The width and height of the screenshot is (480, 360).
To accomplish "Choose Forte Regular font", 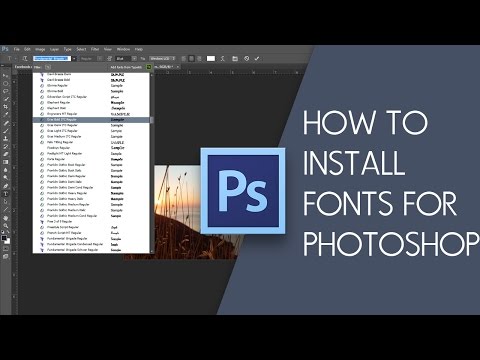I will [91, 159].
